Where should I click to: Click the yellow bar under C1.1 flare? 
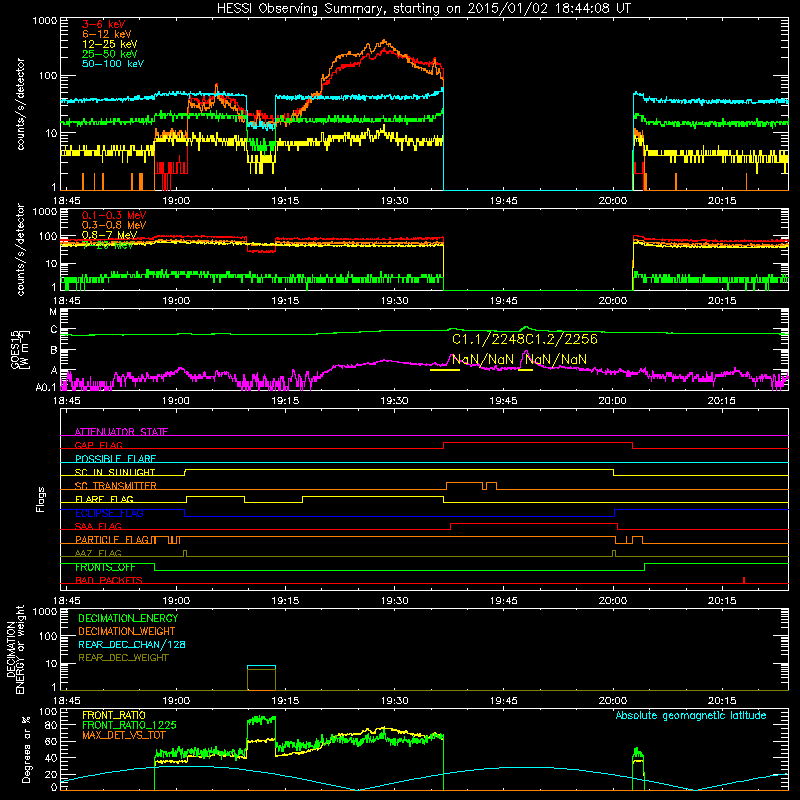445,370
